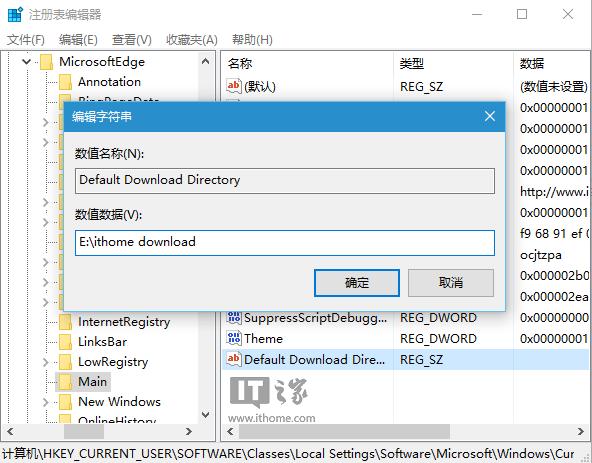Click the InternetRegistry folder icon
Image resolution: width=592 pixels, height=463 pixels.
(65, 322)
